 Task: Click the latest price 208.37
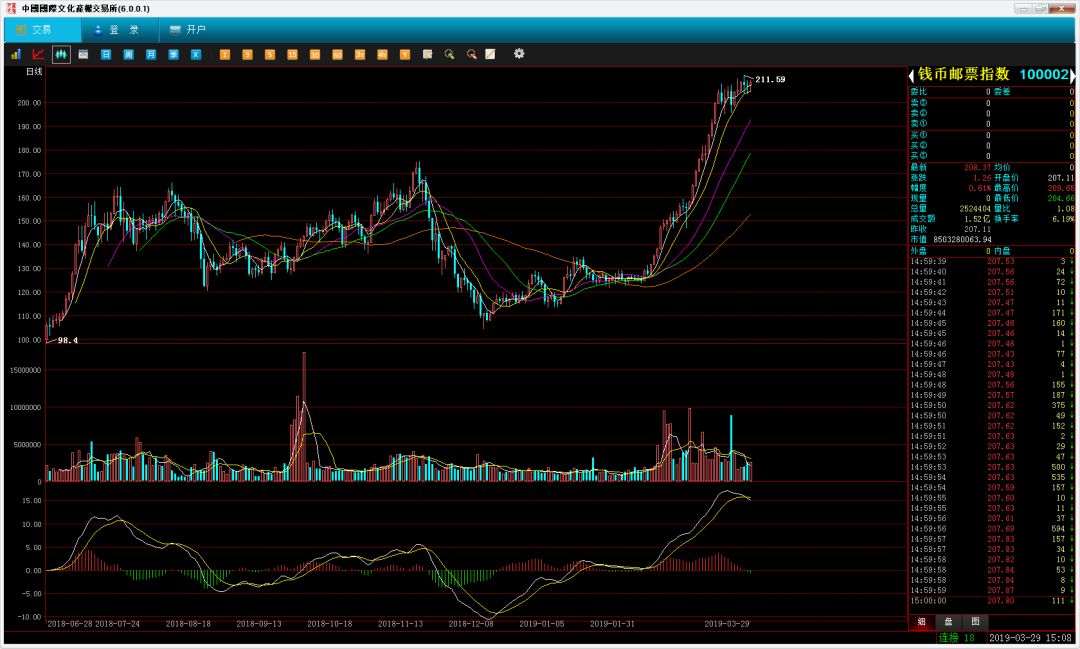[977, 167]
